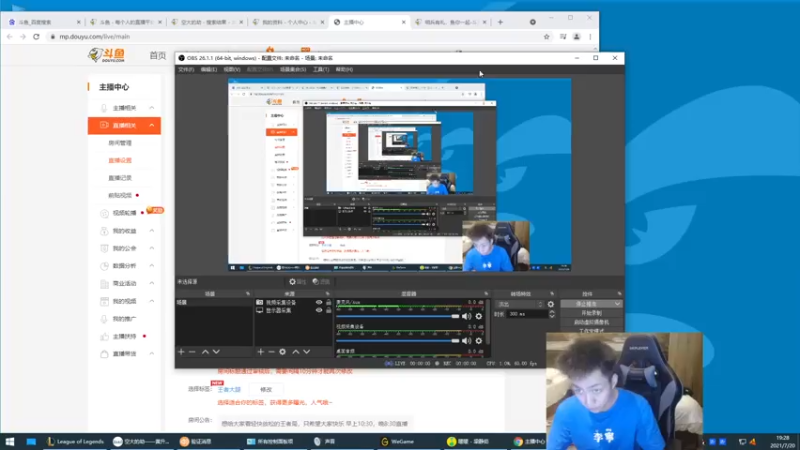Remove the selected source with minus icon
Screen dimensions: 800x450
tap(271, 352)
